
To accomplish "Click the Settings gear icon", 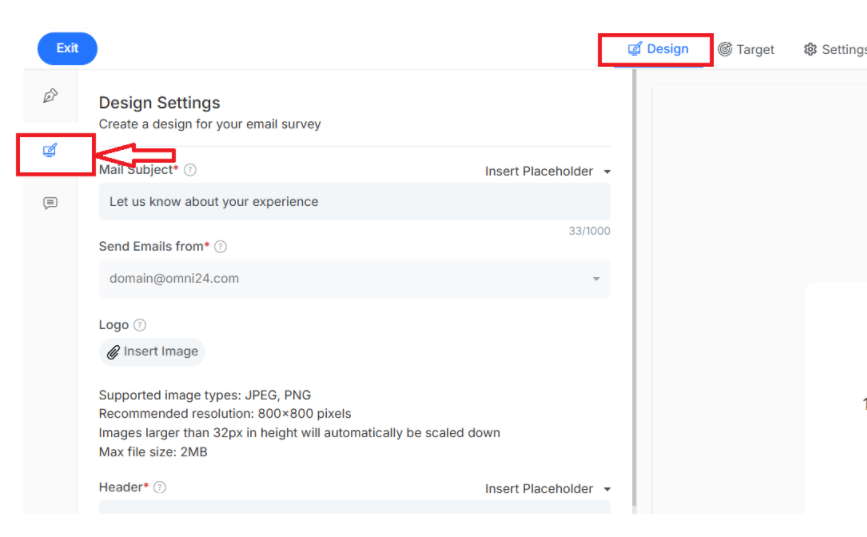I will 810,49.
